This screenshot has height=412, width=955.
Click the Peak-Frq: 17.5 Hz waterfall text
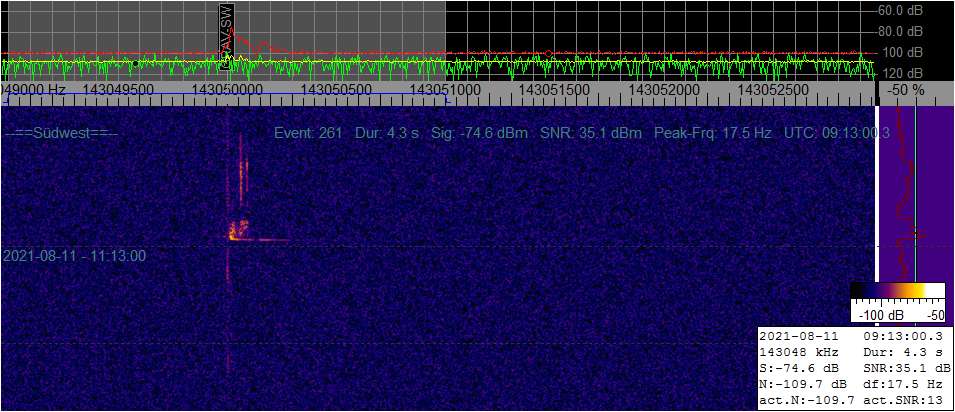[713, 133]
